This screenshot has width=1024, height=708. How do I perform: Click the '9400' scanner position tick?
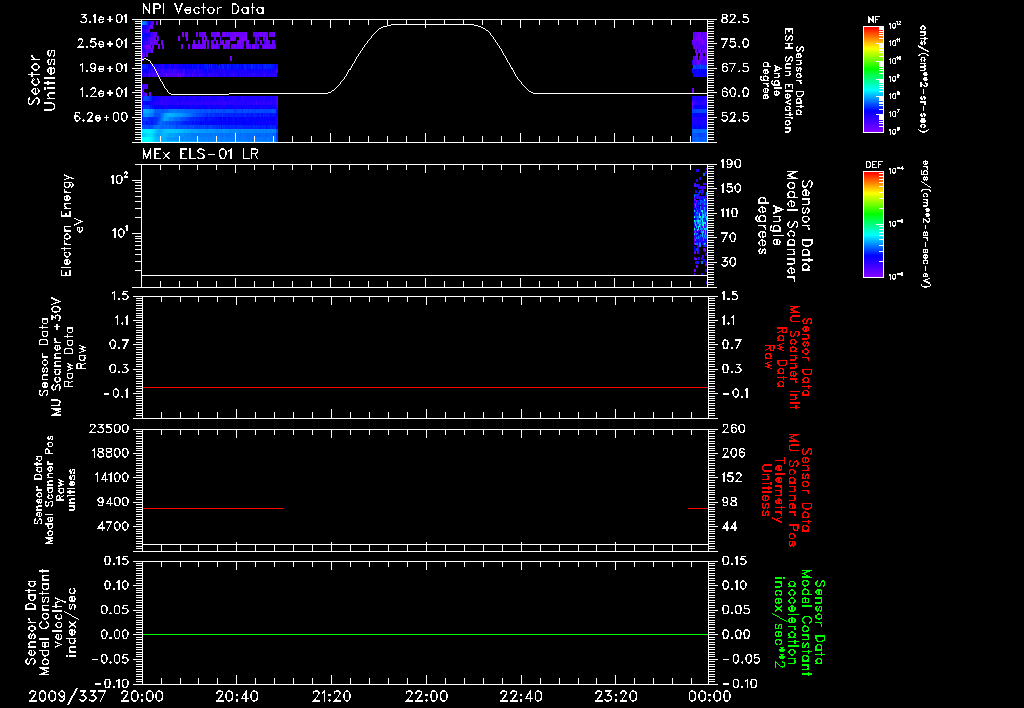pyautogui.click(x=112, y=502)
